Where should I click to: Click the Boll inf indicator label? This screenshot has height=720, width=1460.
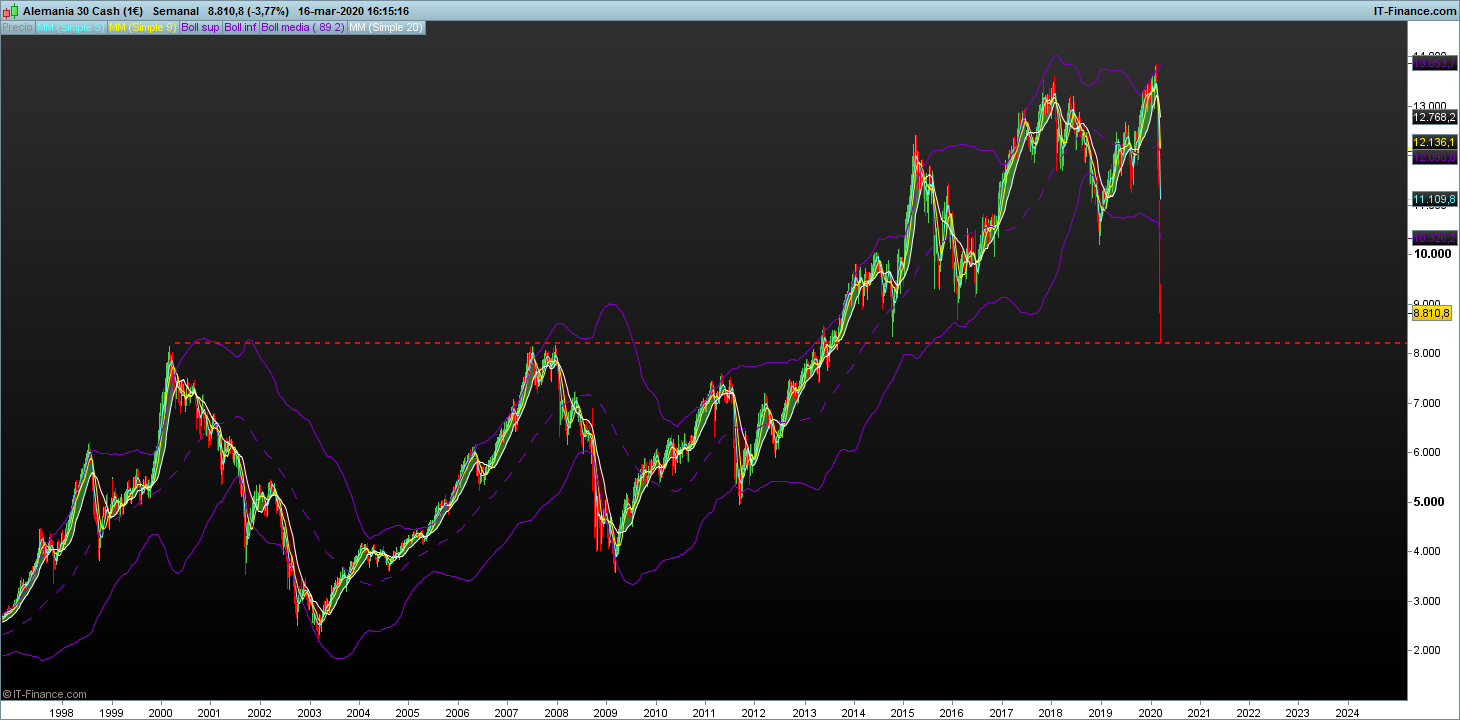coord(240,27)
